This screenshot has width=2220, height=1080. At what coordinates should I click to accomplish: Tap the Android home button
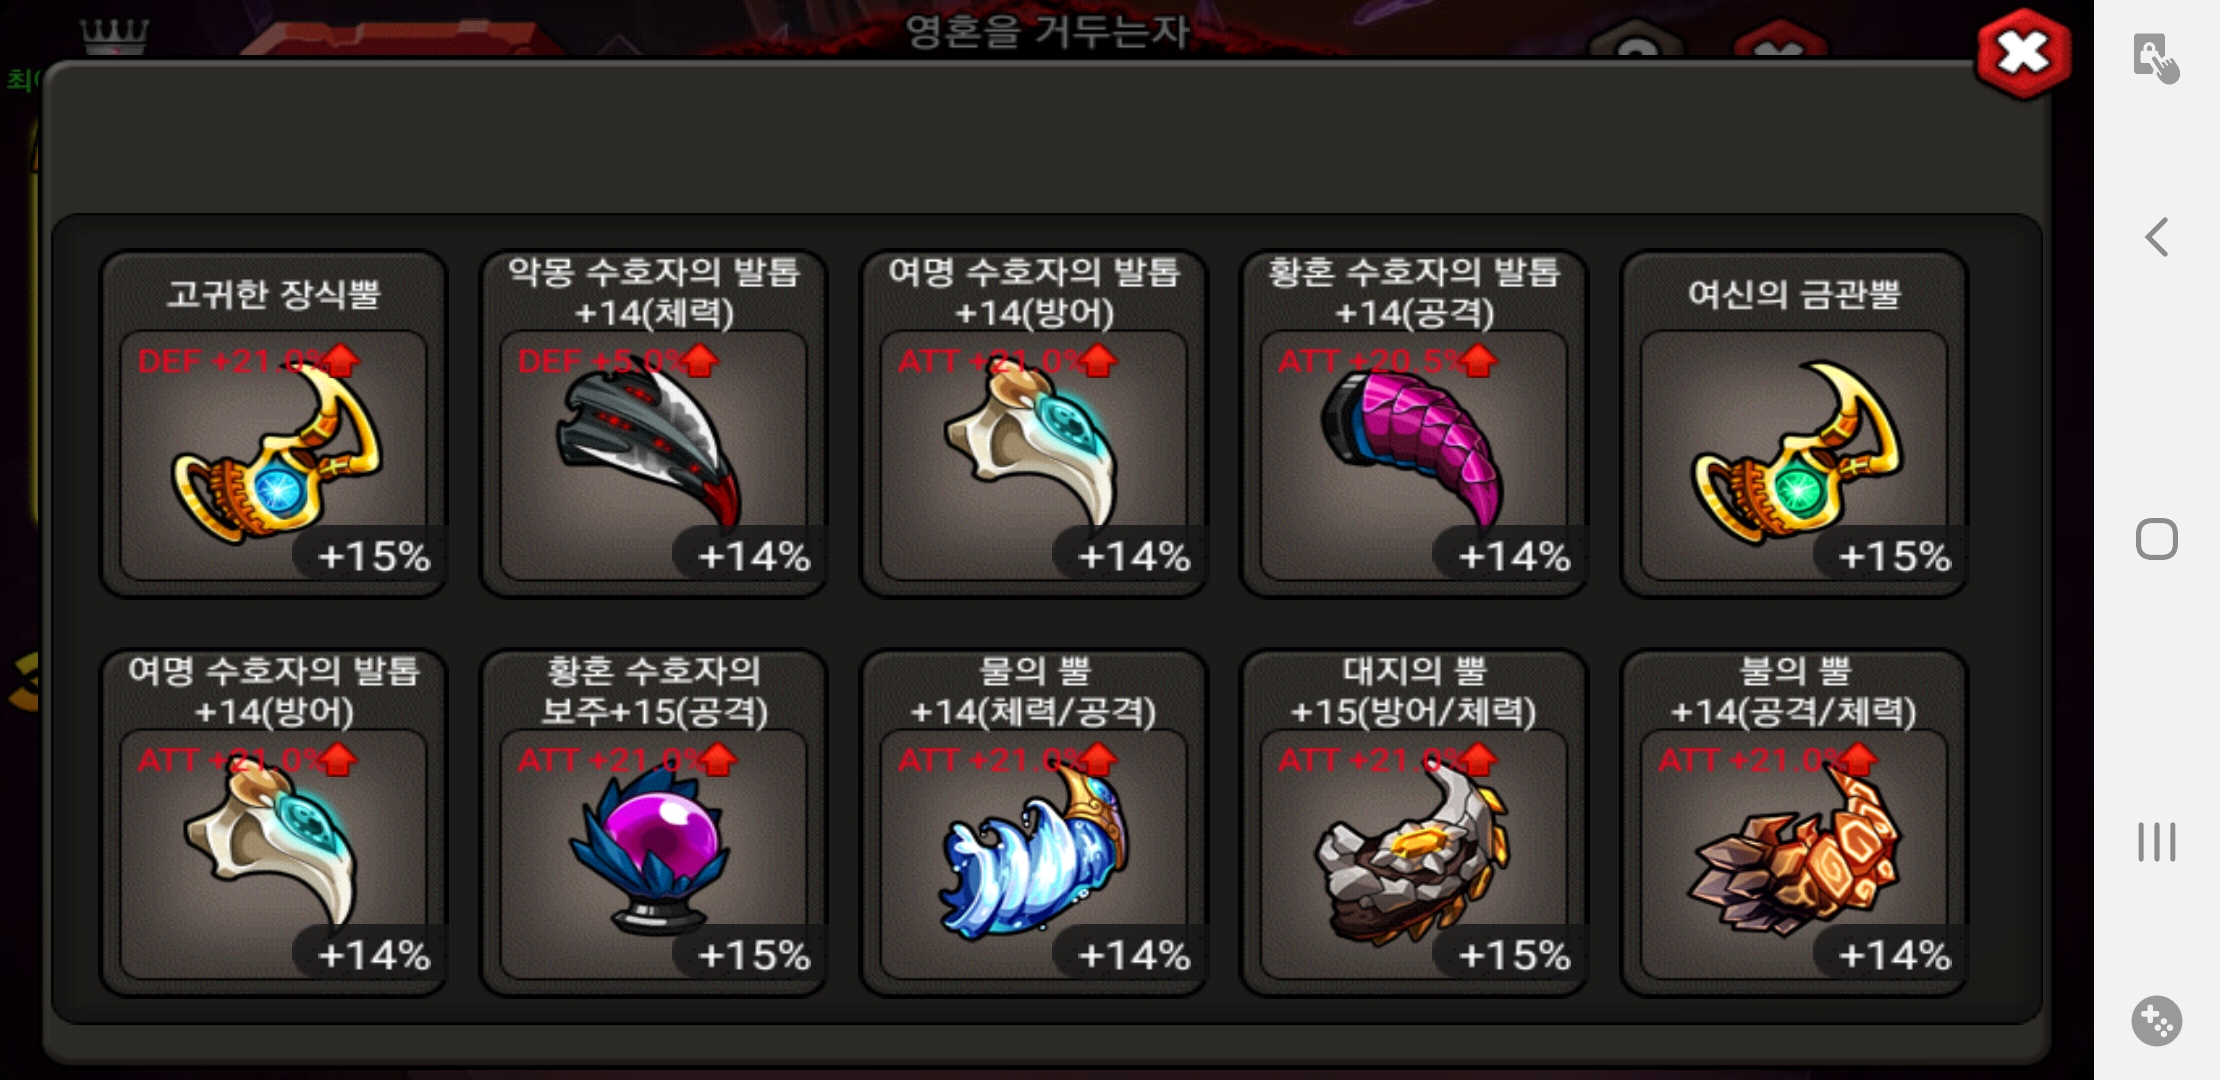[2157, 539]
